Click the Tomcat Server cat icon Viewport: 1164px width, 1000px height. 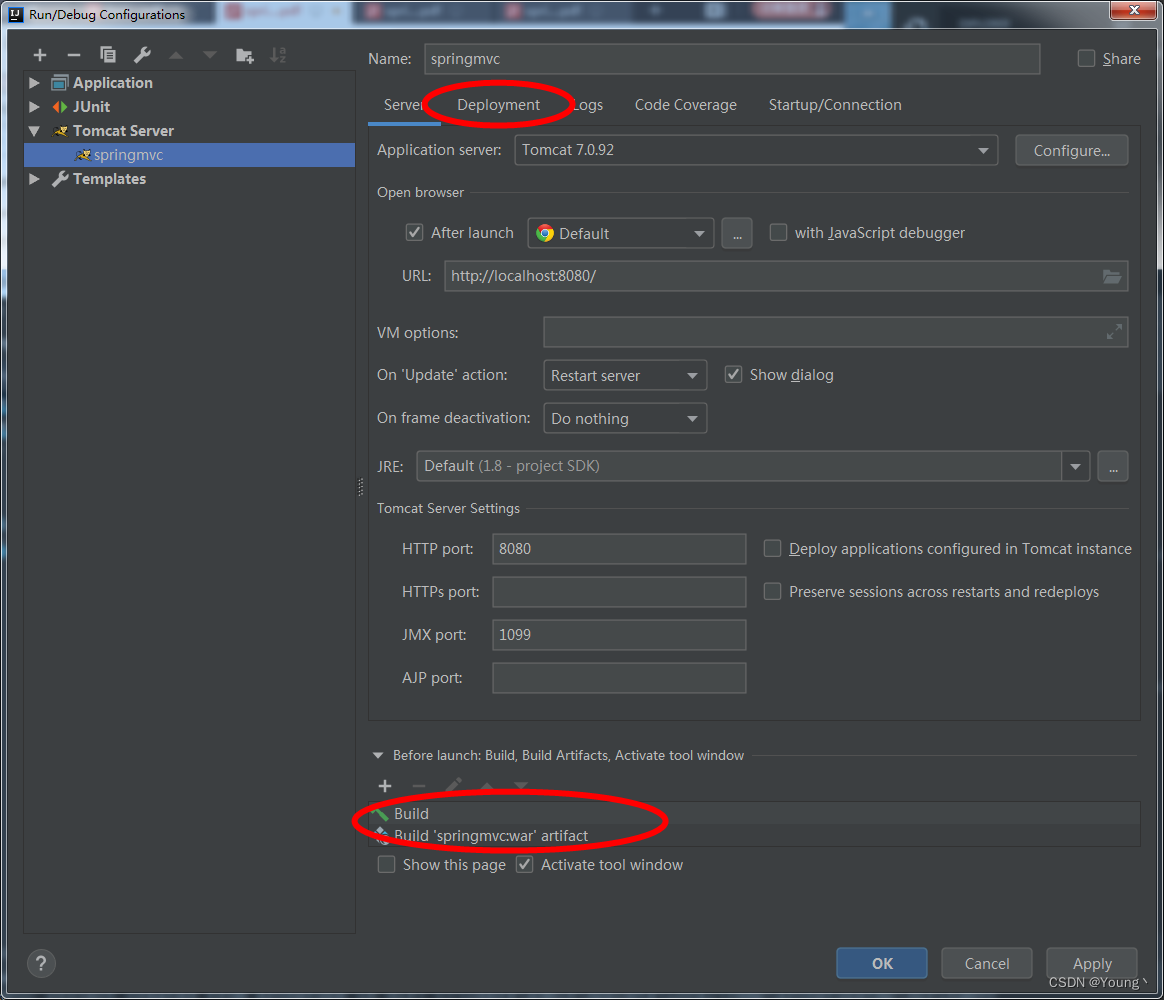coord(60,131)
